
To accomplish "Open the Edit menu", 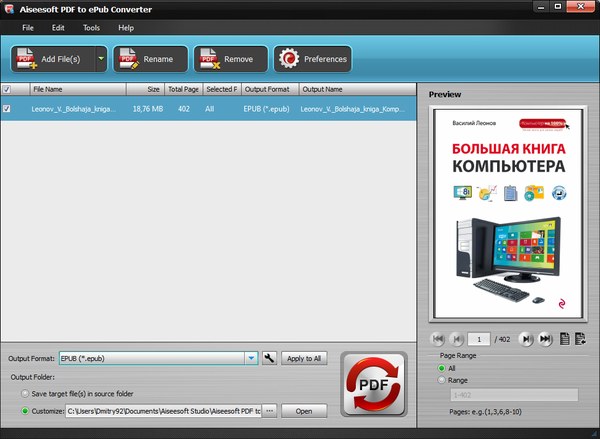I will click(59, 27).
